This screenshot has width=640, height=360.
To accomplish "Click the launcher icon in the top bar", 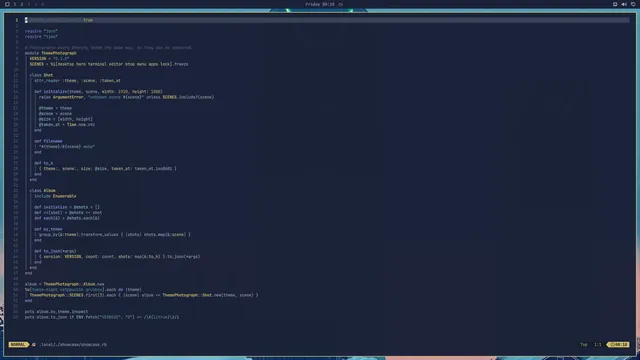I will click(7, 4).
